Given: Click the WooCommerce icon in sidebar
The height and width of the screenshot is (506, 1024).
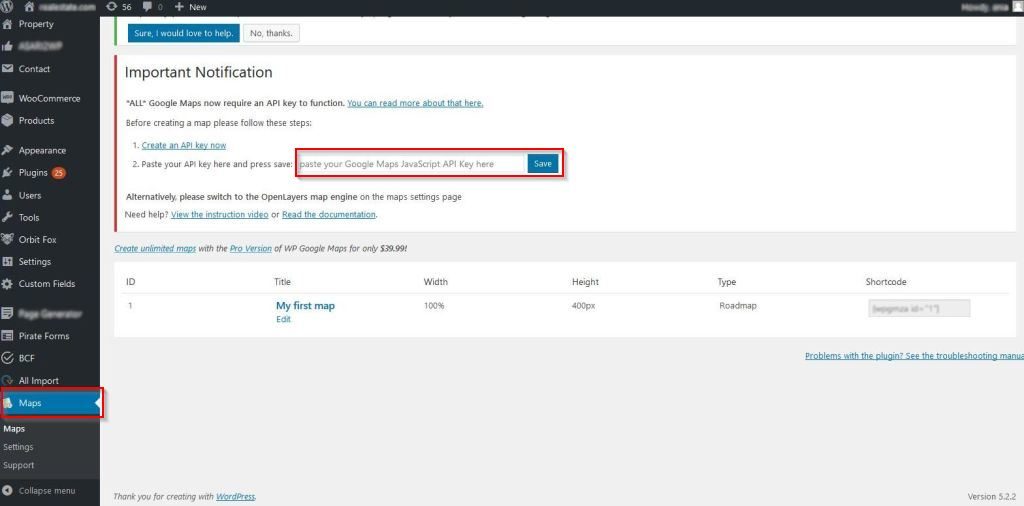Looking at the screenshot, I should (9, 98).
